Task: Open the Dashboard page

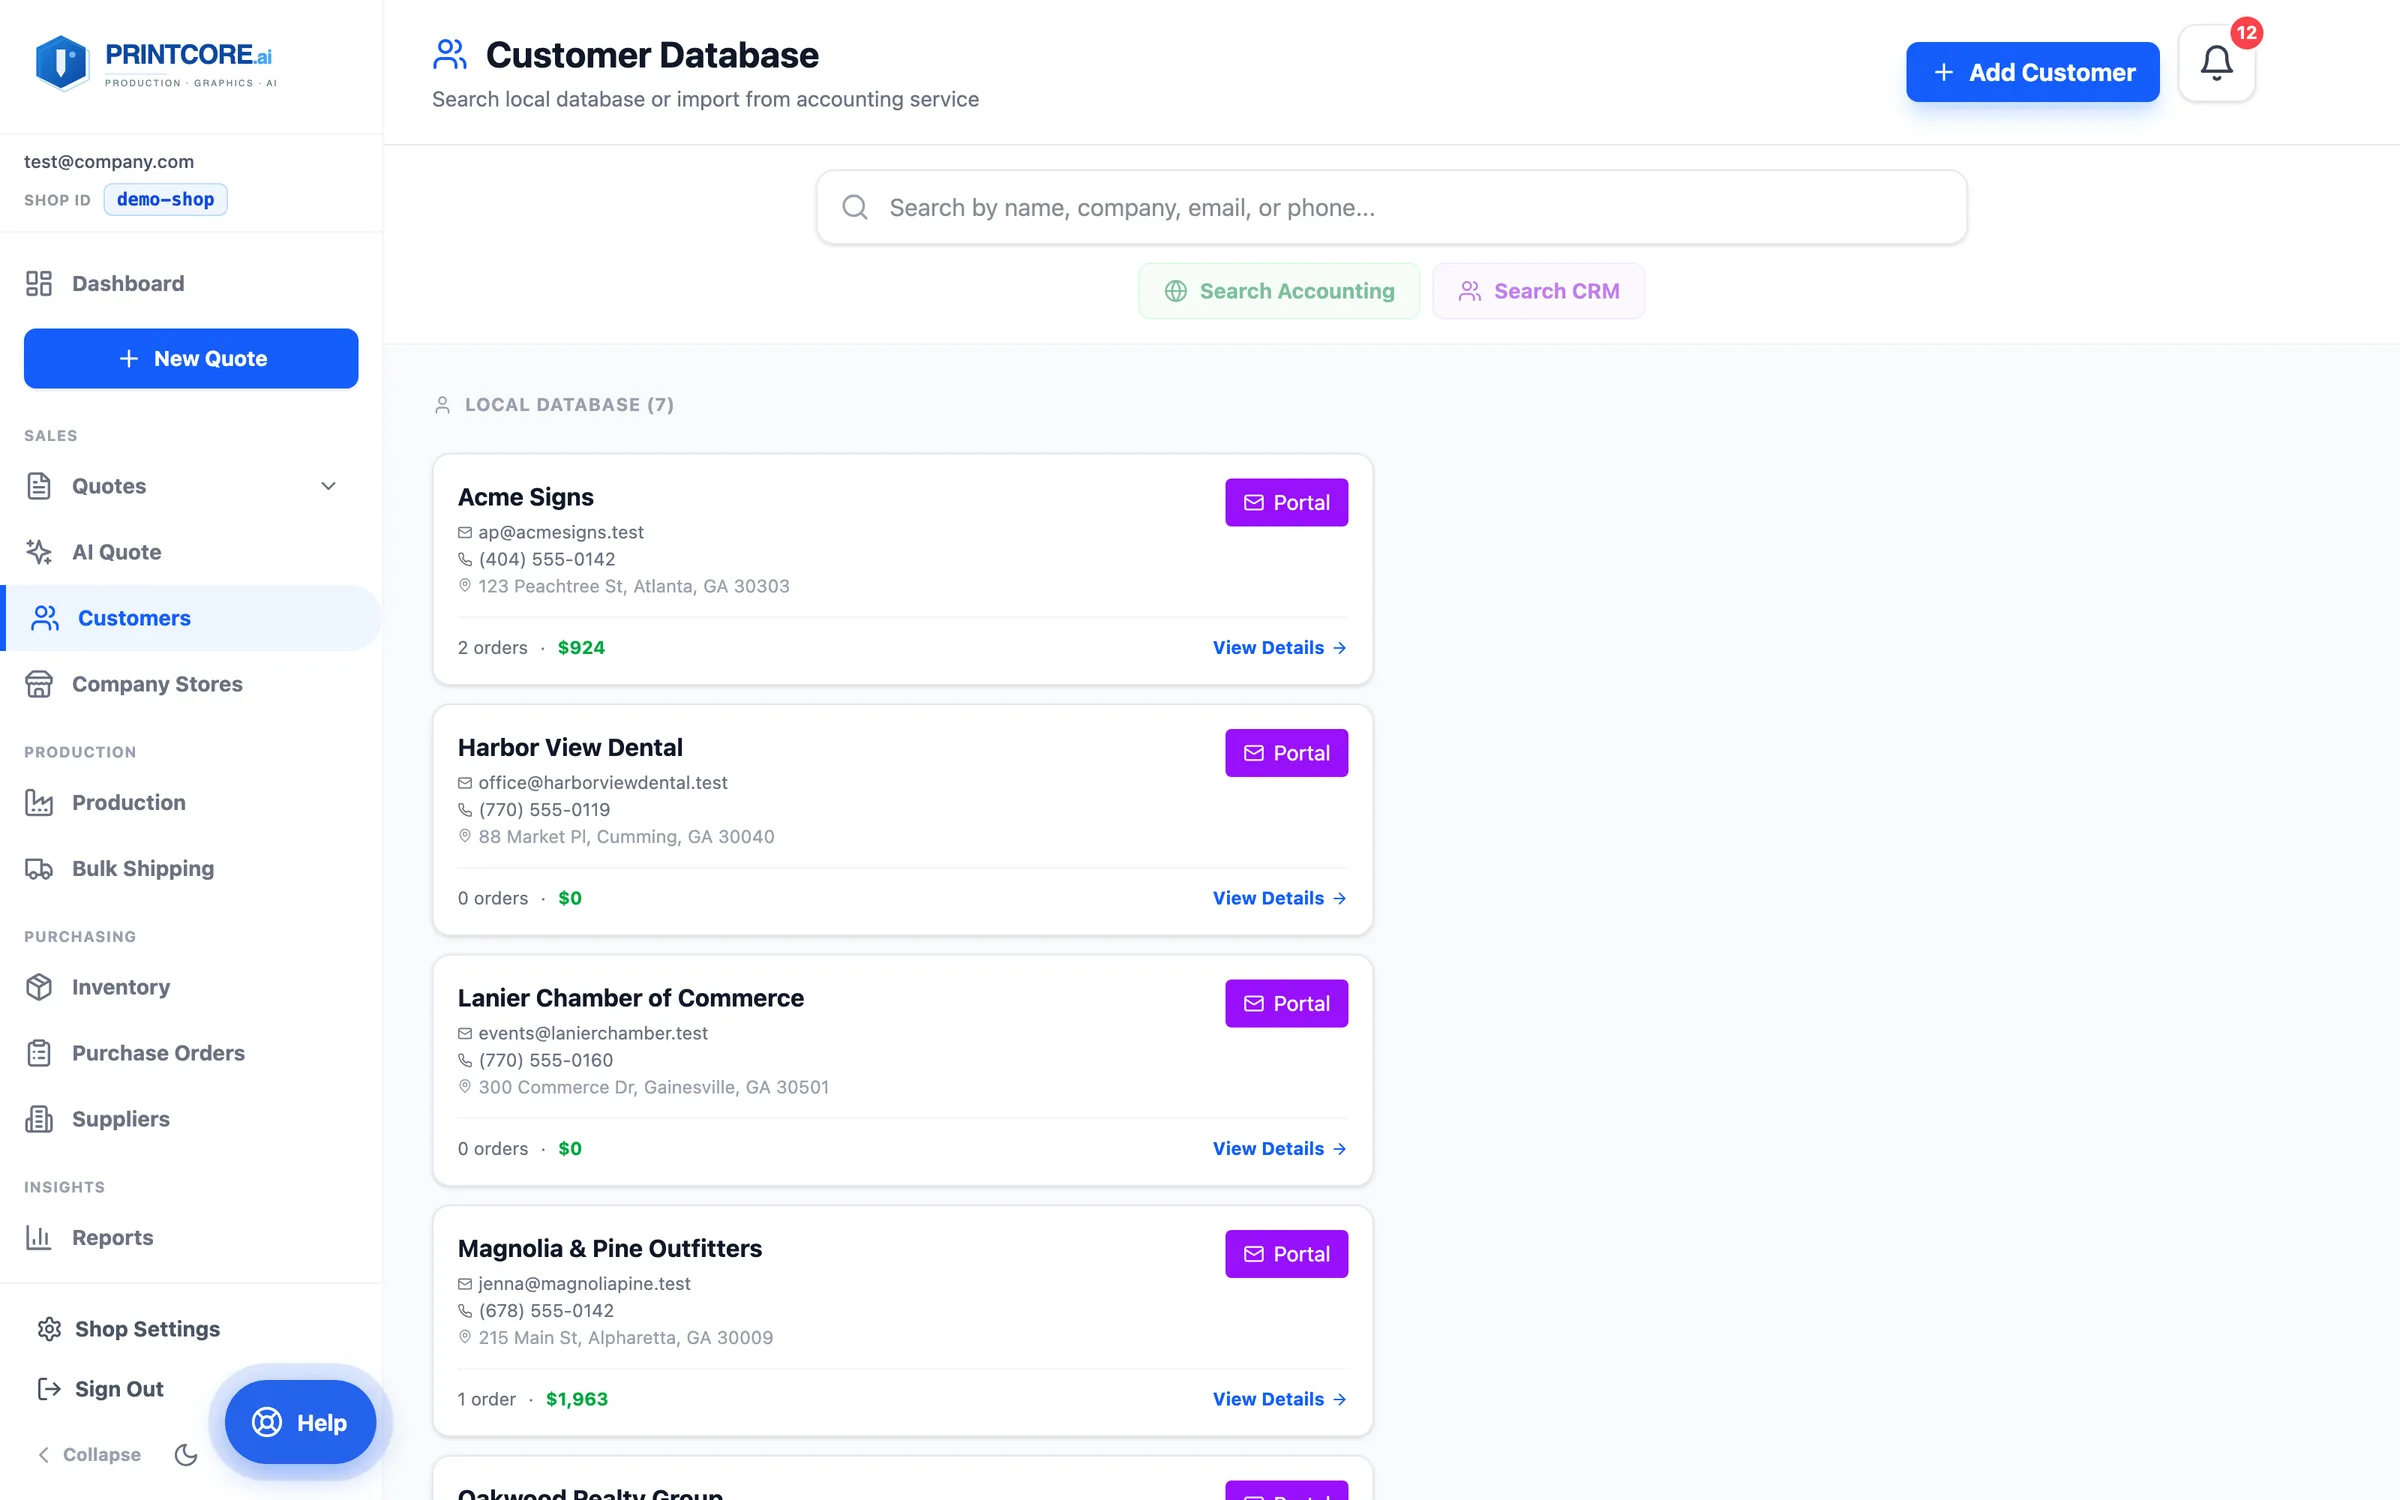Action: pyautogui.click(x=191, y=283)
